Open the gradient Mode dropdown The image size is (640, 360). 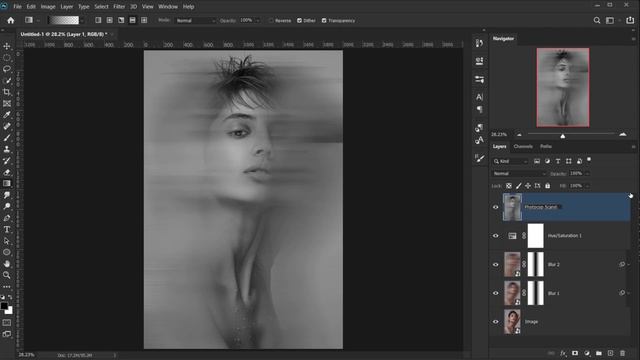click(195, 20)
